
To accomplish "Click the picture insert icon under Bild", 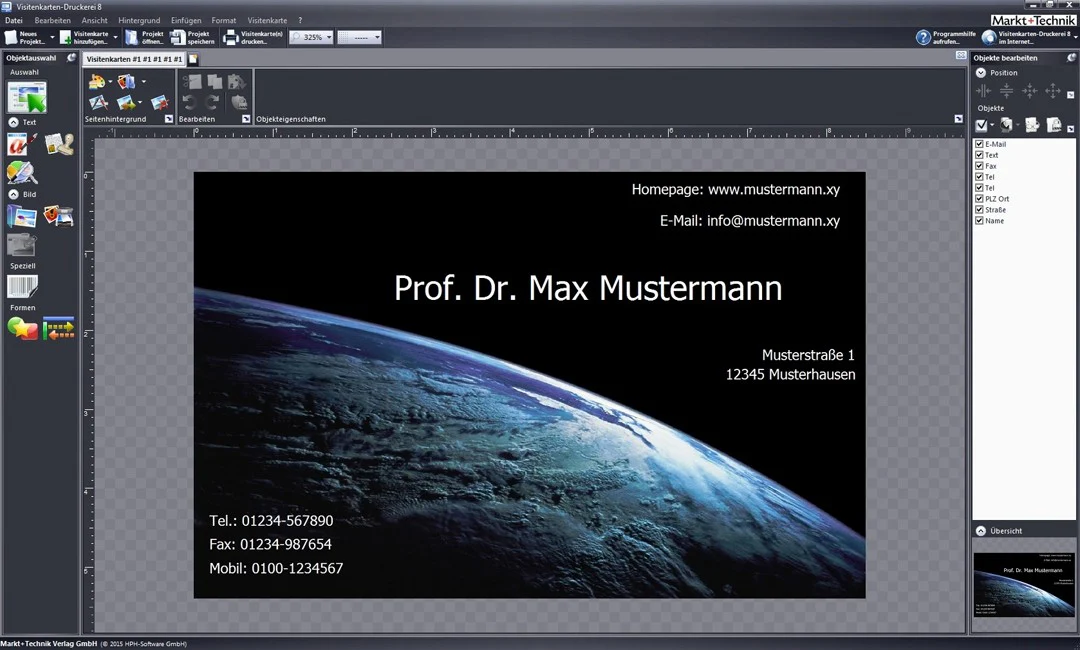I will point(22,216).
